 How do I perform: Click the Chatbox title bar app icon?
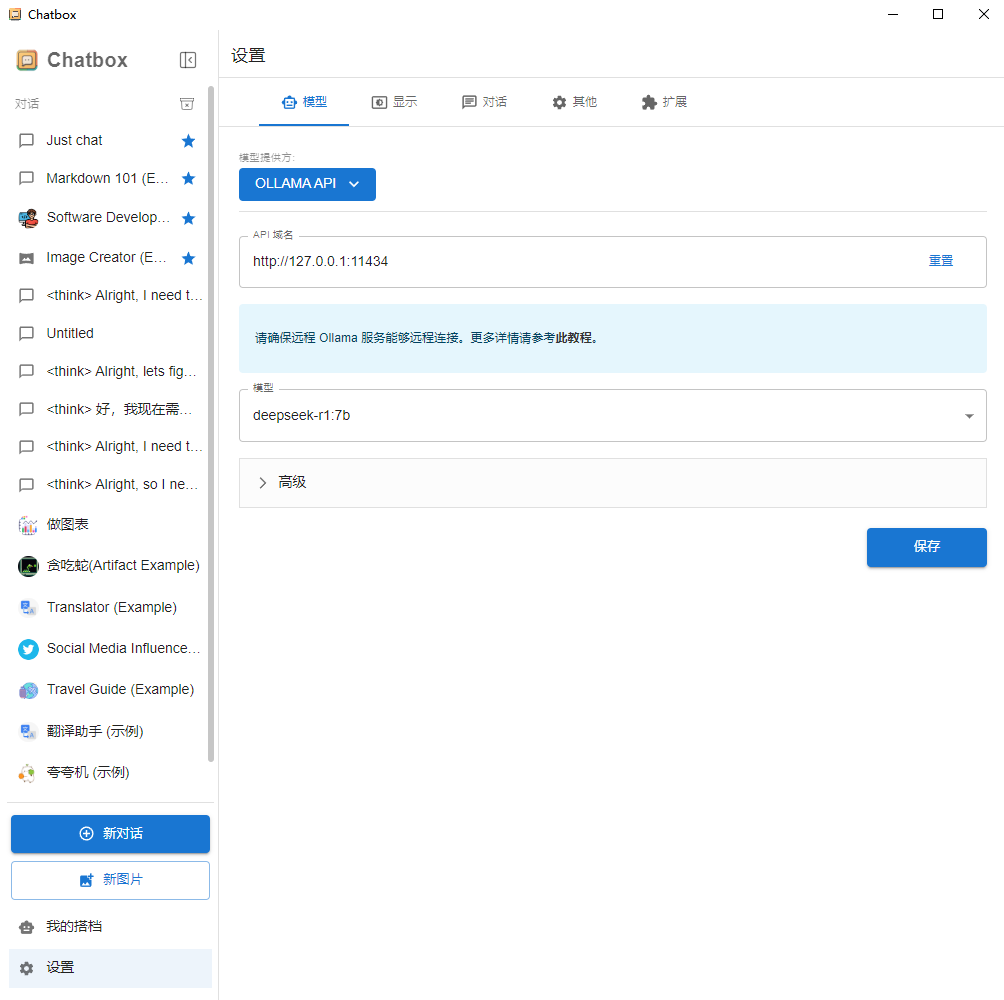(15, 14)
